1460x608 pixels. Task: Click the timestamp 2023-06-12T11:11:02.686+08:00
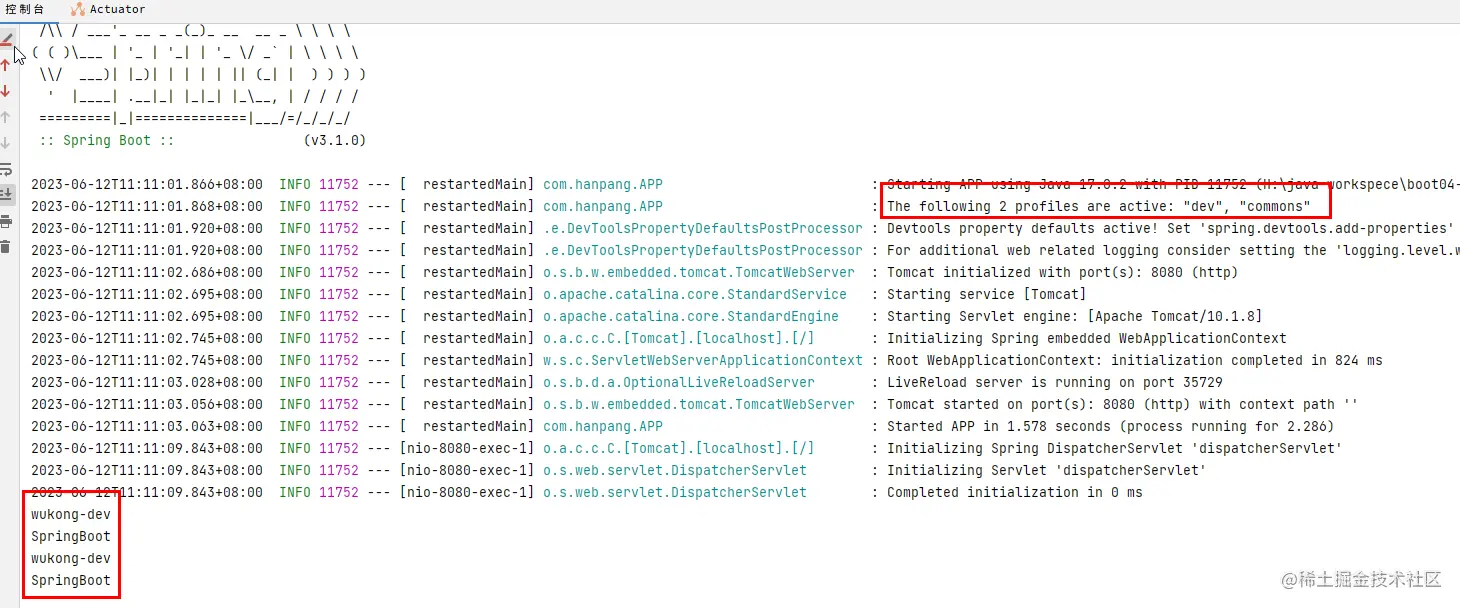point(147,272)
